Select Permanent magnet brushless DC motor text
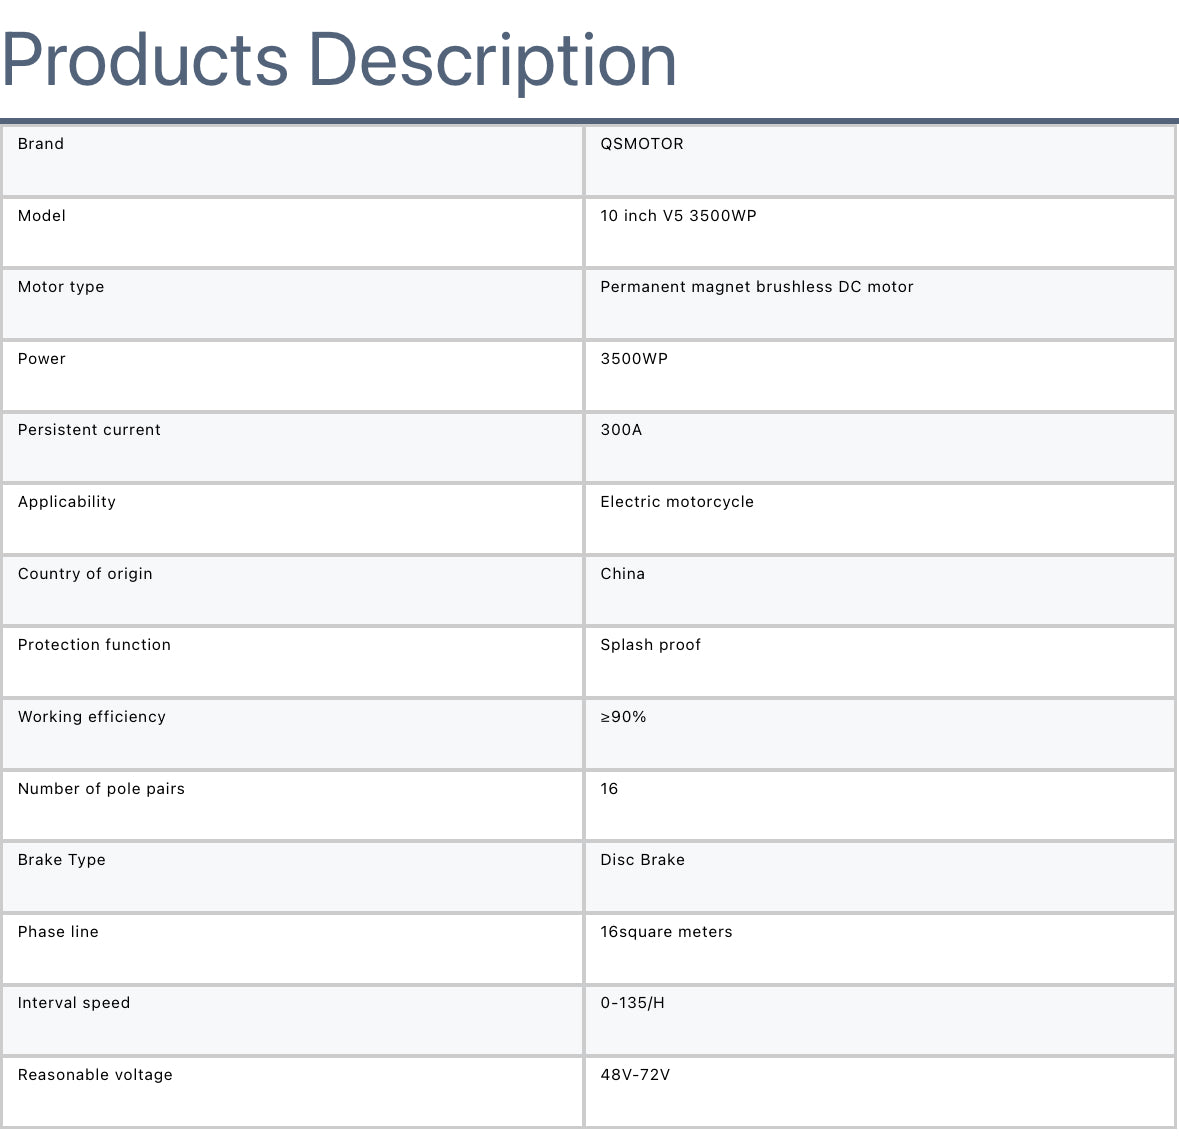 [x=756, y=287]
